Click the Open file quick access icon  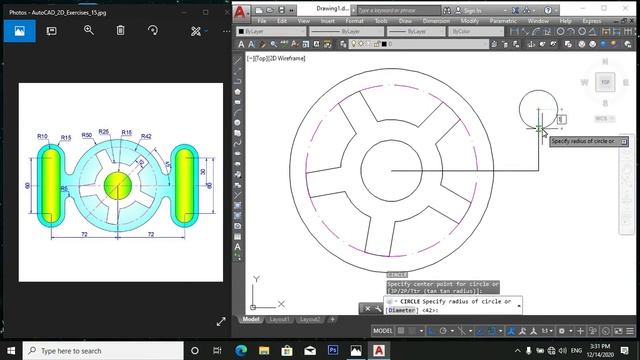[x=270, y=10]
